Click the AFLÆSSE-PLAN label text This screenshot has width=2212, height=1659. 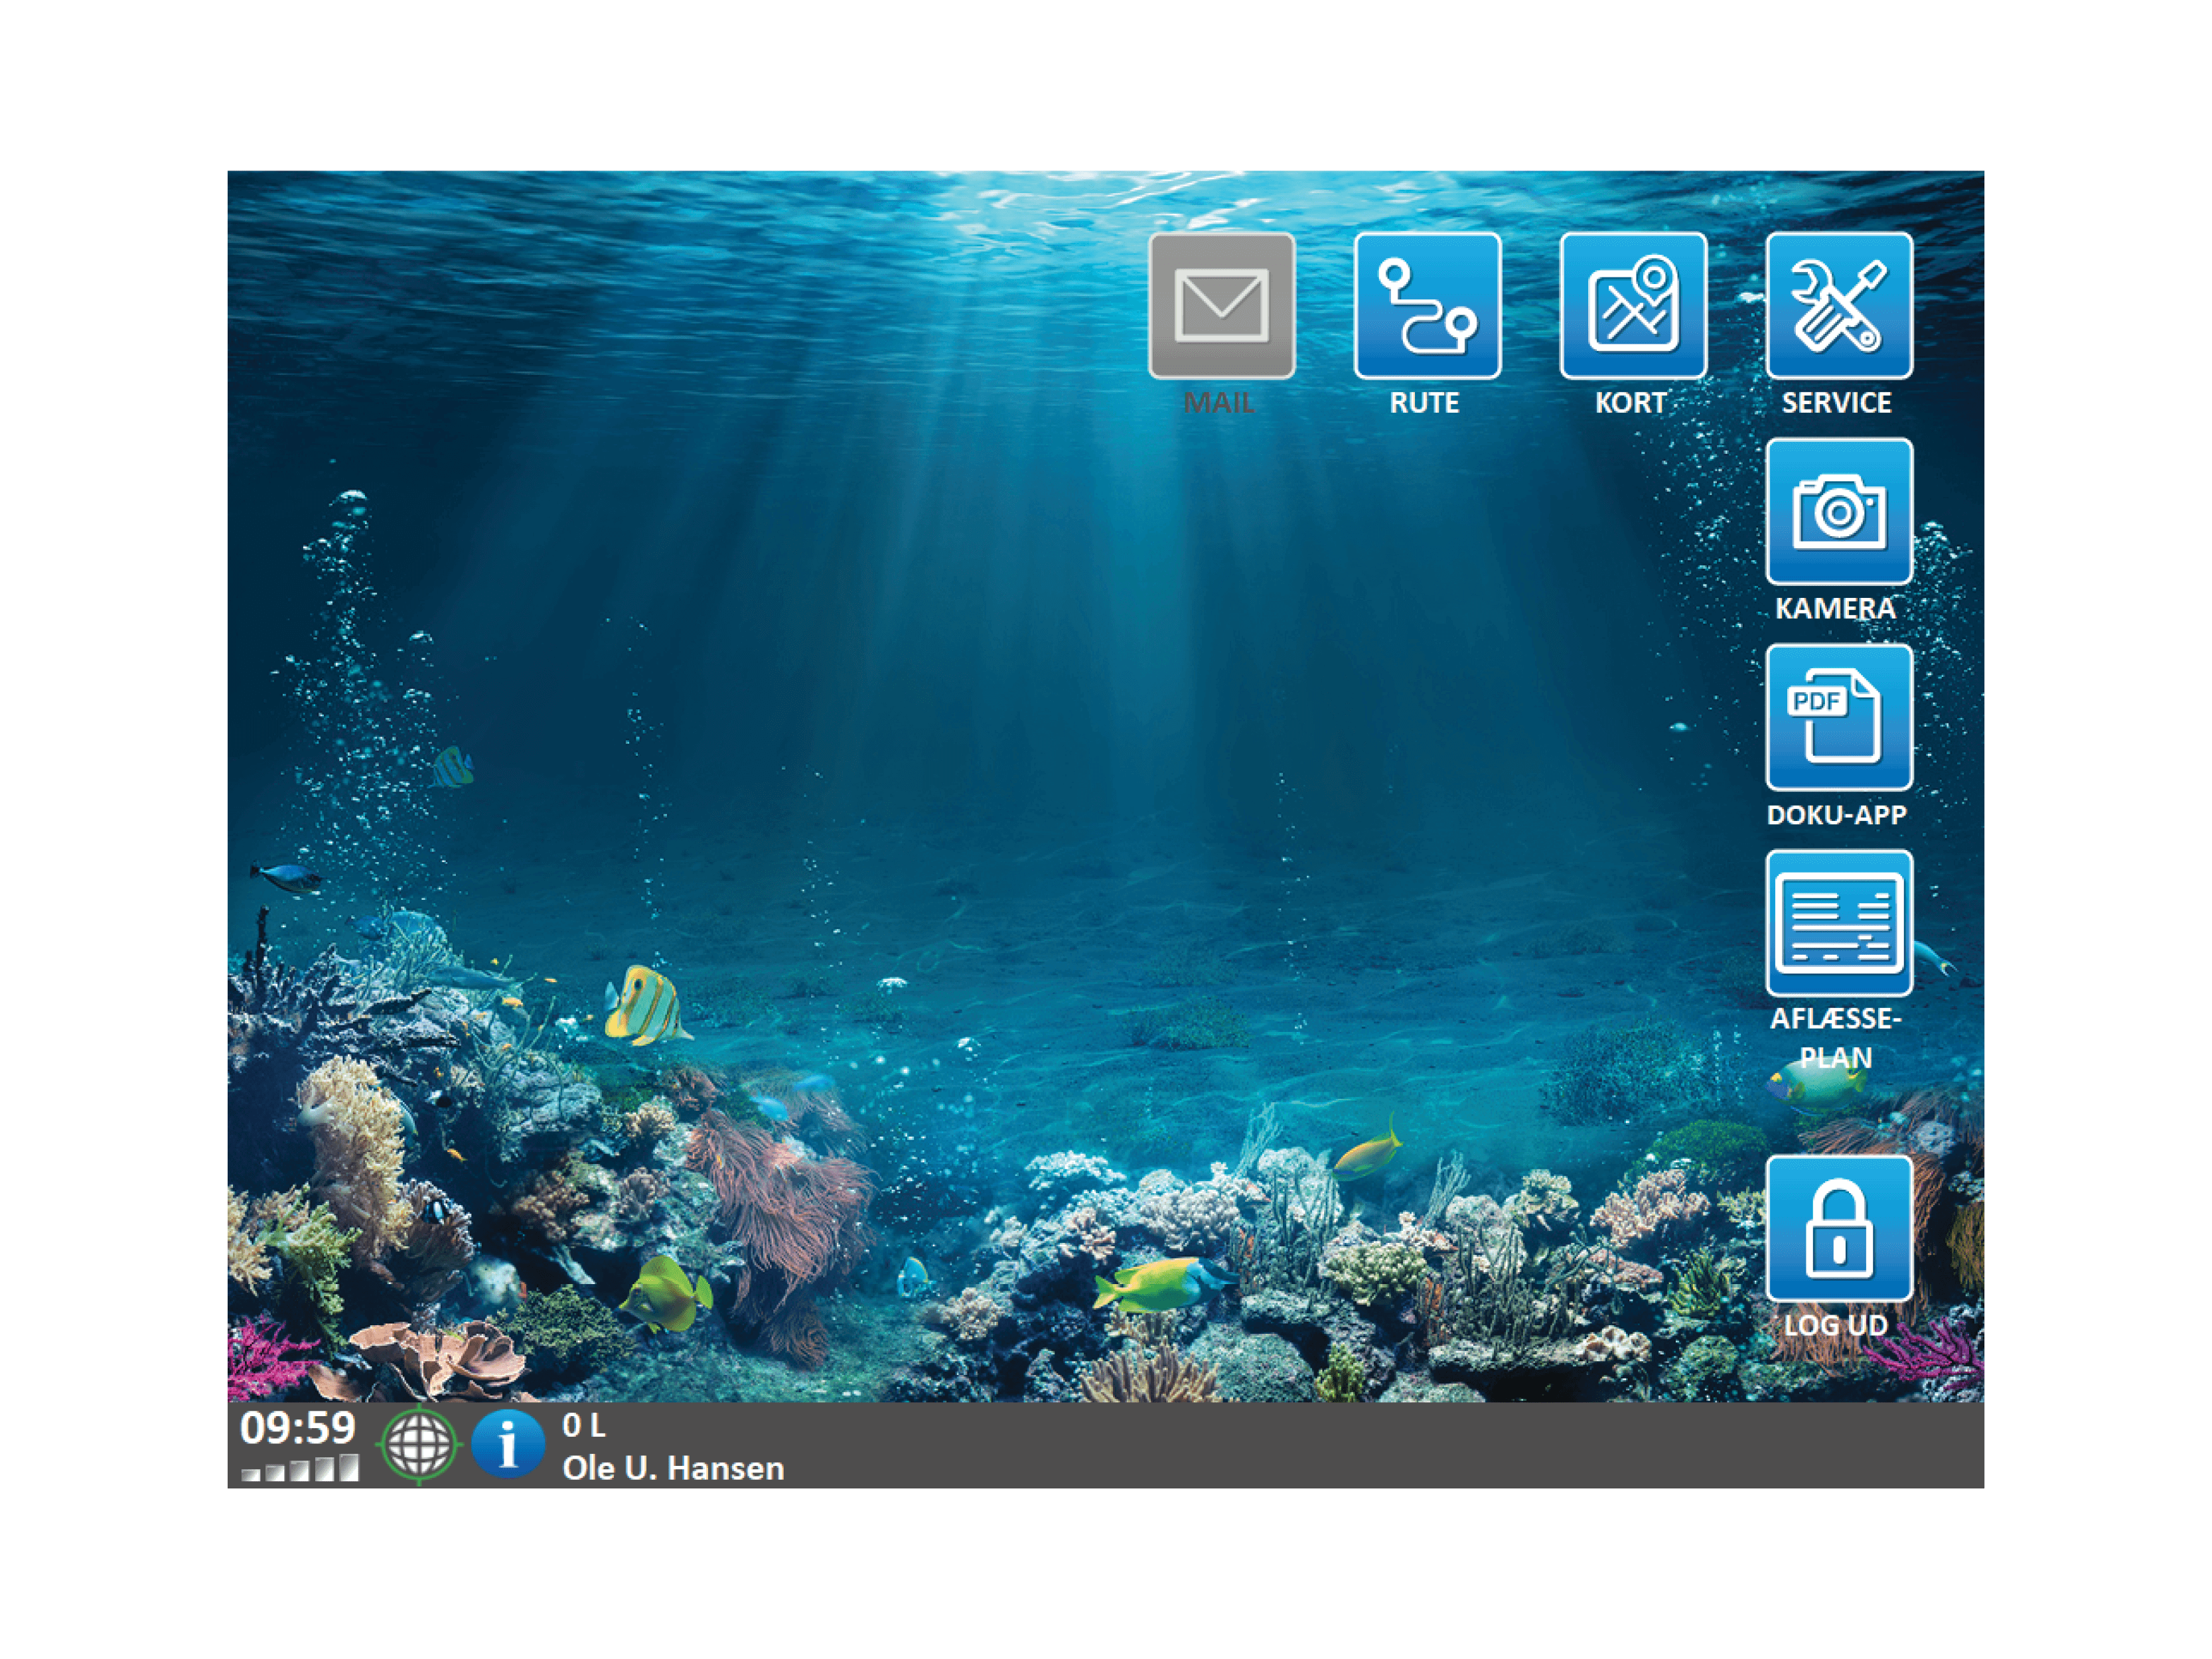click(1836, 1038)
